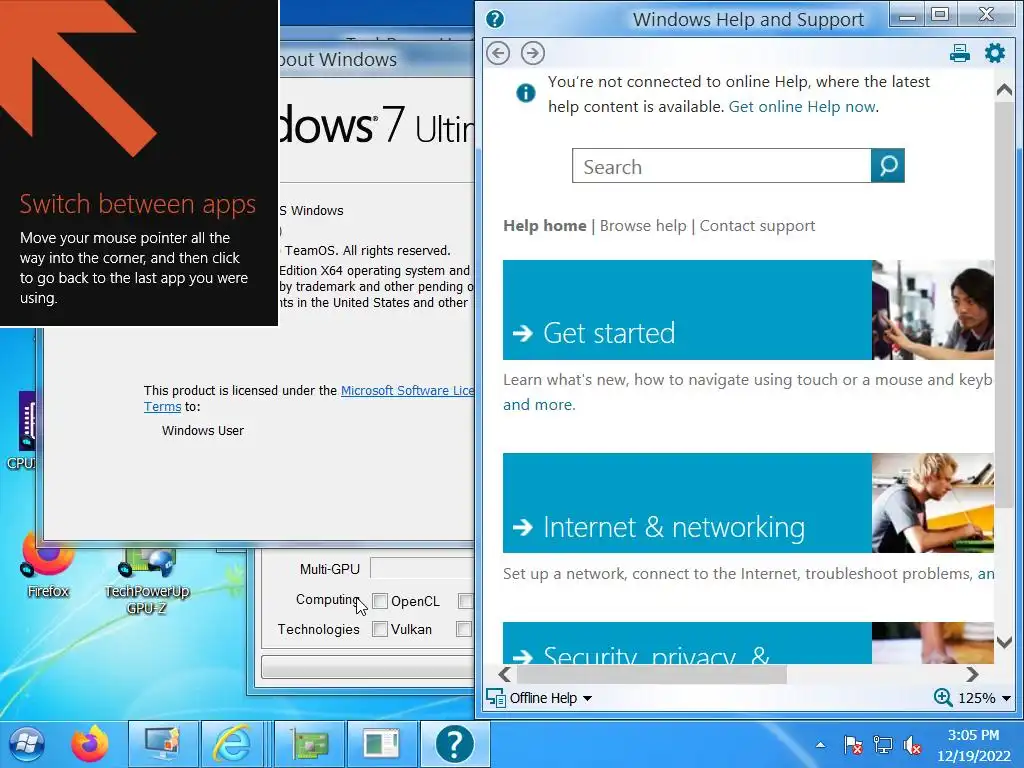Click the Help horizontal scrollbar thumb

coord(652,675)
